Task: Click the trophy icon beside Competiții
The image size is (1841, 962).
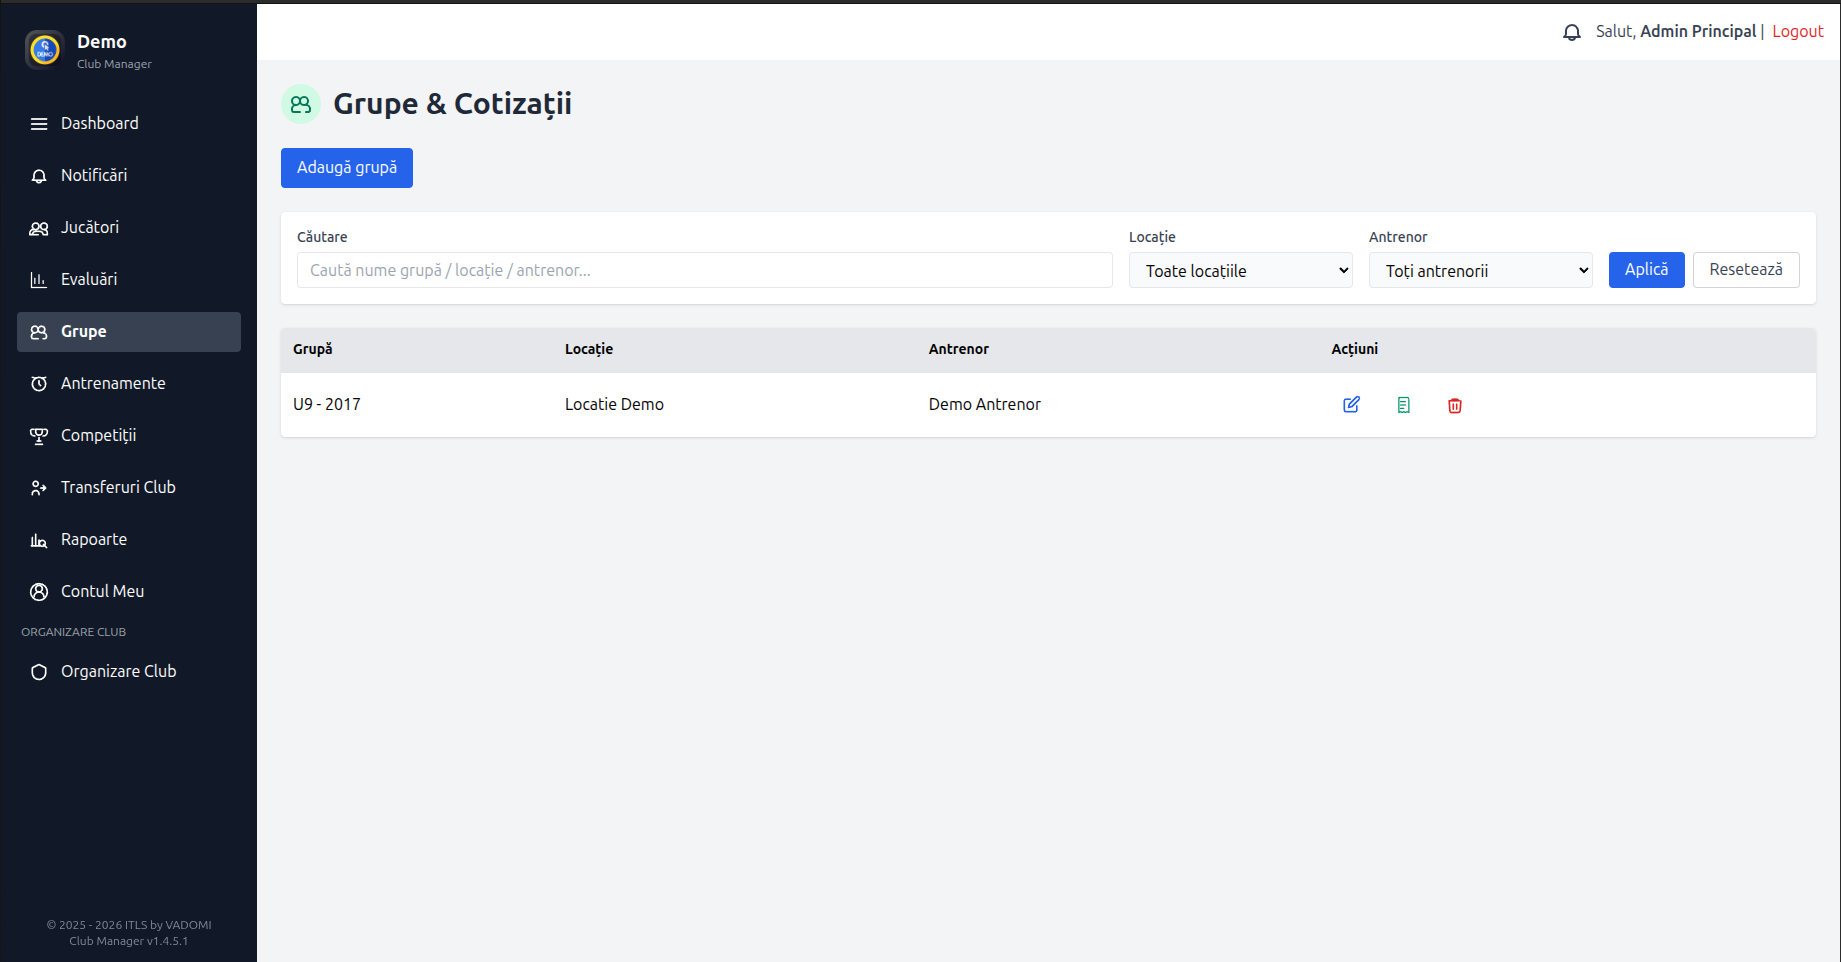Action: (x=39, y=436)
